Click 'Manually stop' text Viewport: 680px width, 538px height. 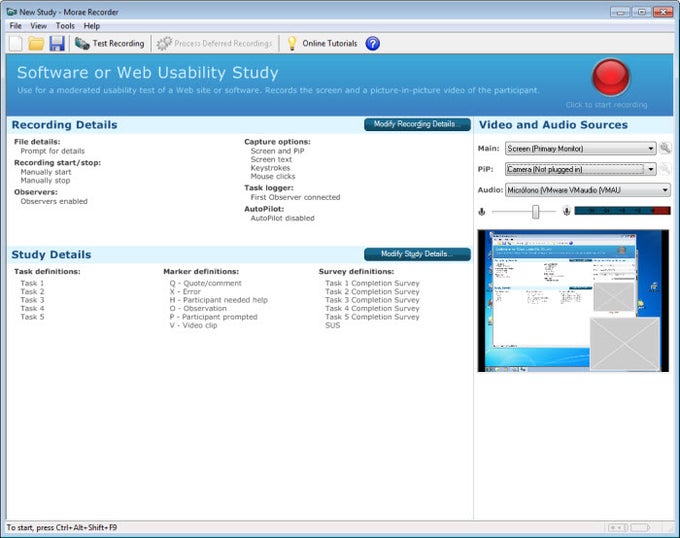[x=45, y=180]
